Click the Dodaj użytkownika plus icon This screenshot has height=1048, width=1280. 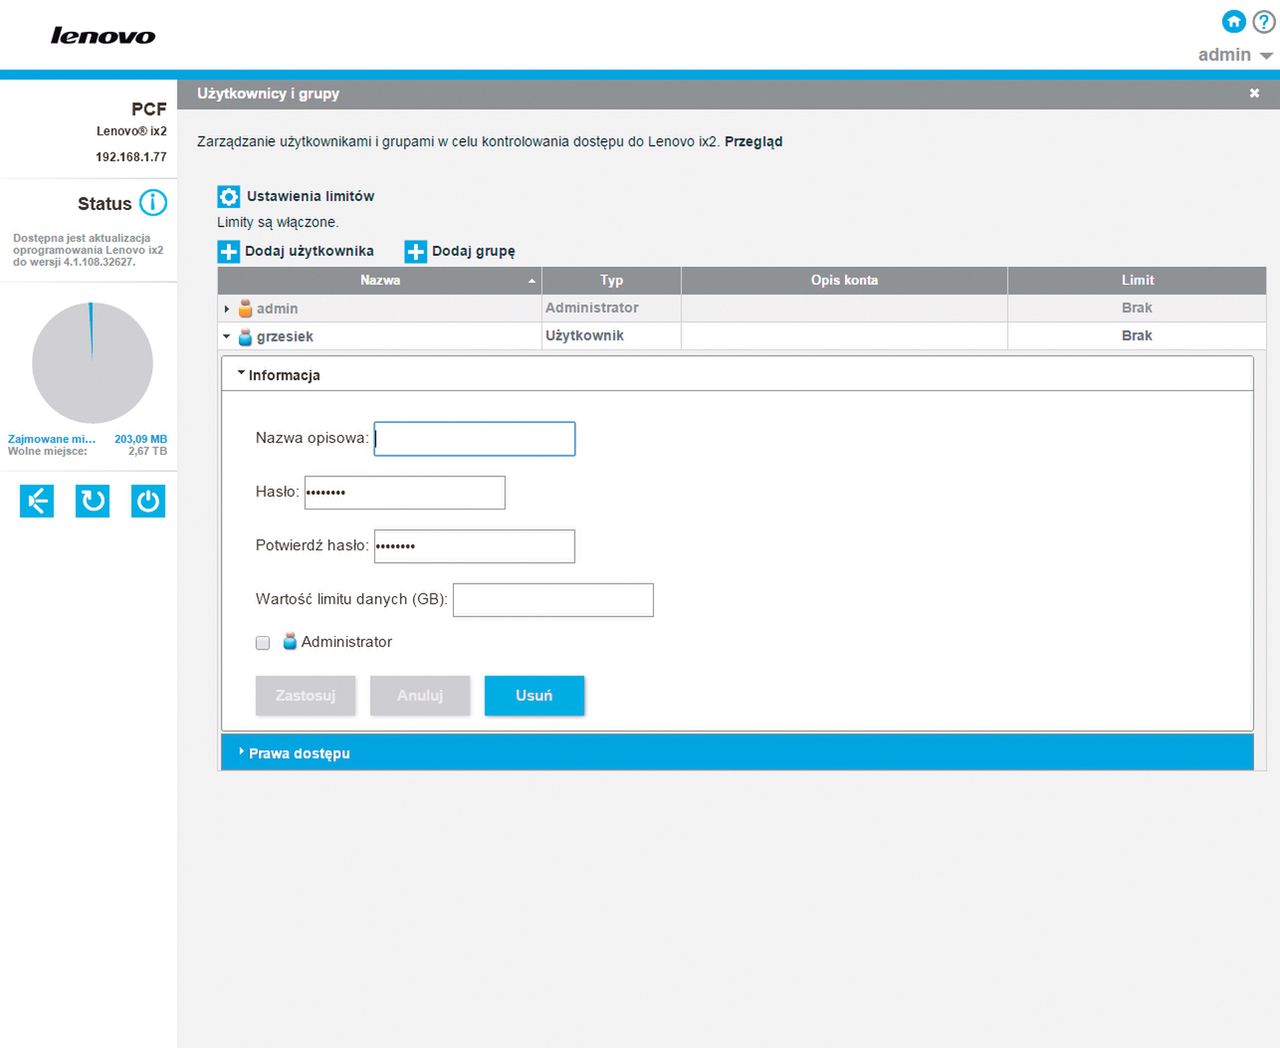click(229, 251)
